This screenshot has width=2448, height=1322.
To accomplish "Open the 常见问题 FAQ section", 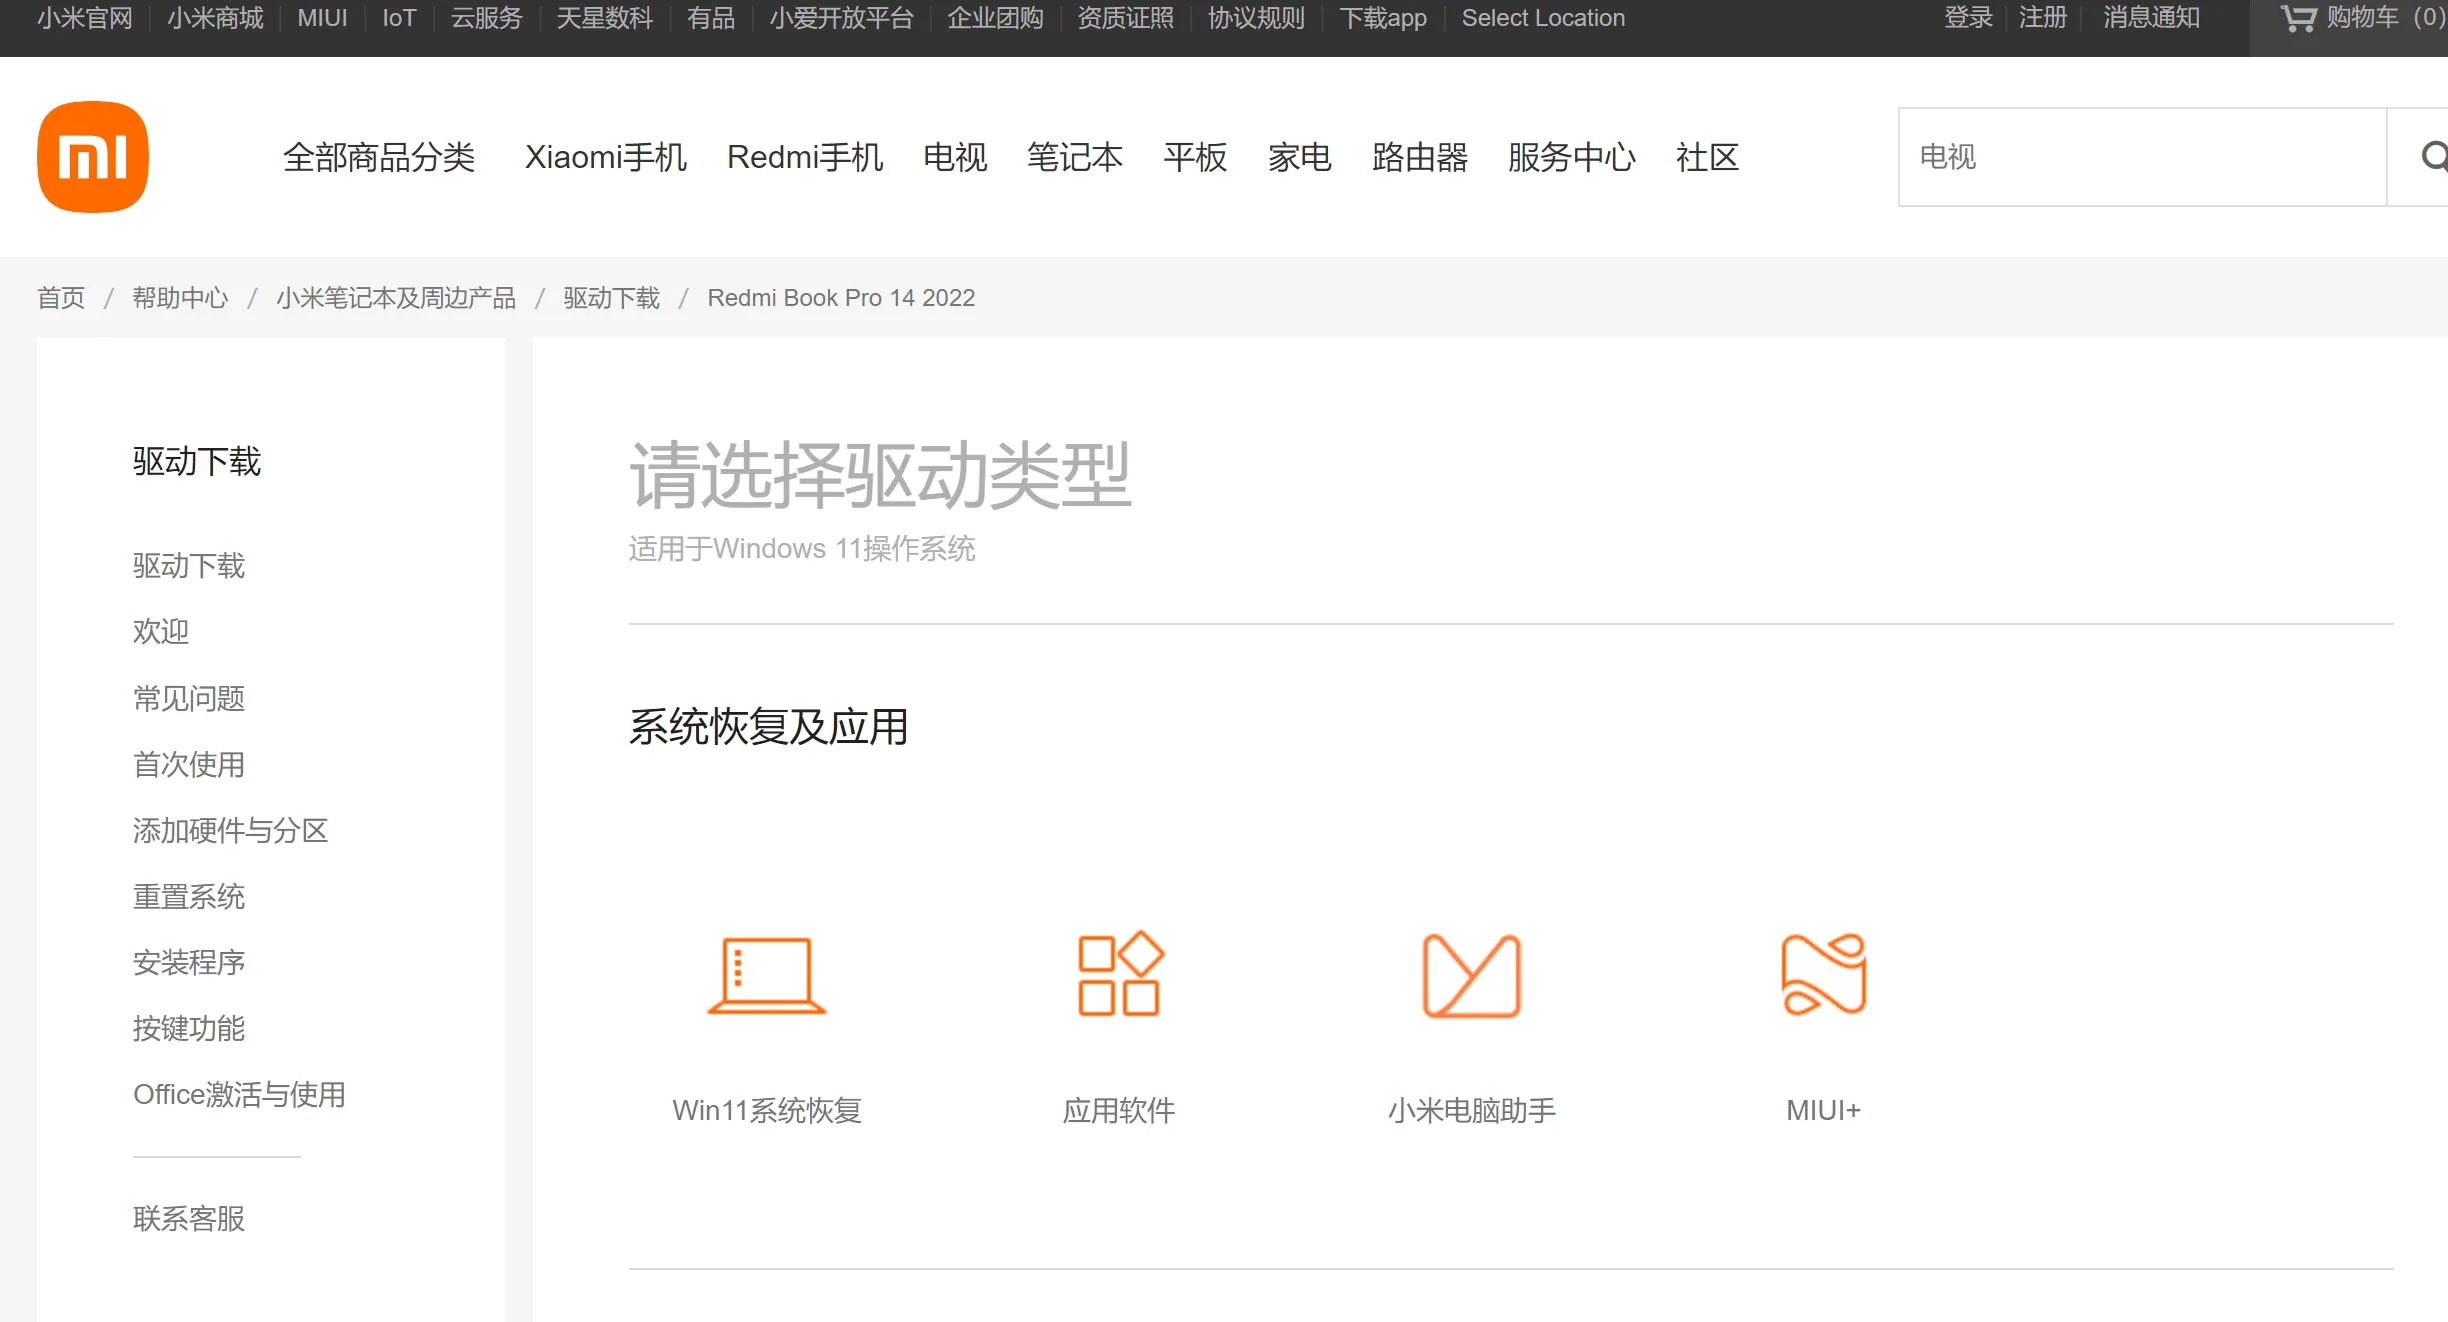I will coord(188,699).
